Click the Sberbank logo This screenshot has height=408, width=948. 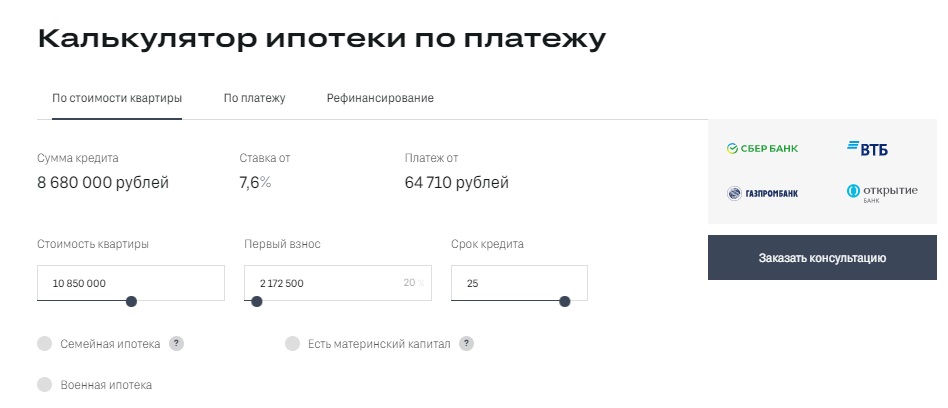point(762,149)
